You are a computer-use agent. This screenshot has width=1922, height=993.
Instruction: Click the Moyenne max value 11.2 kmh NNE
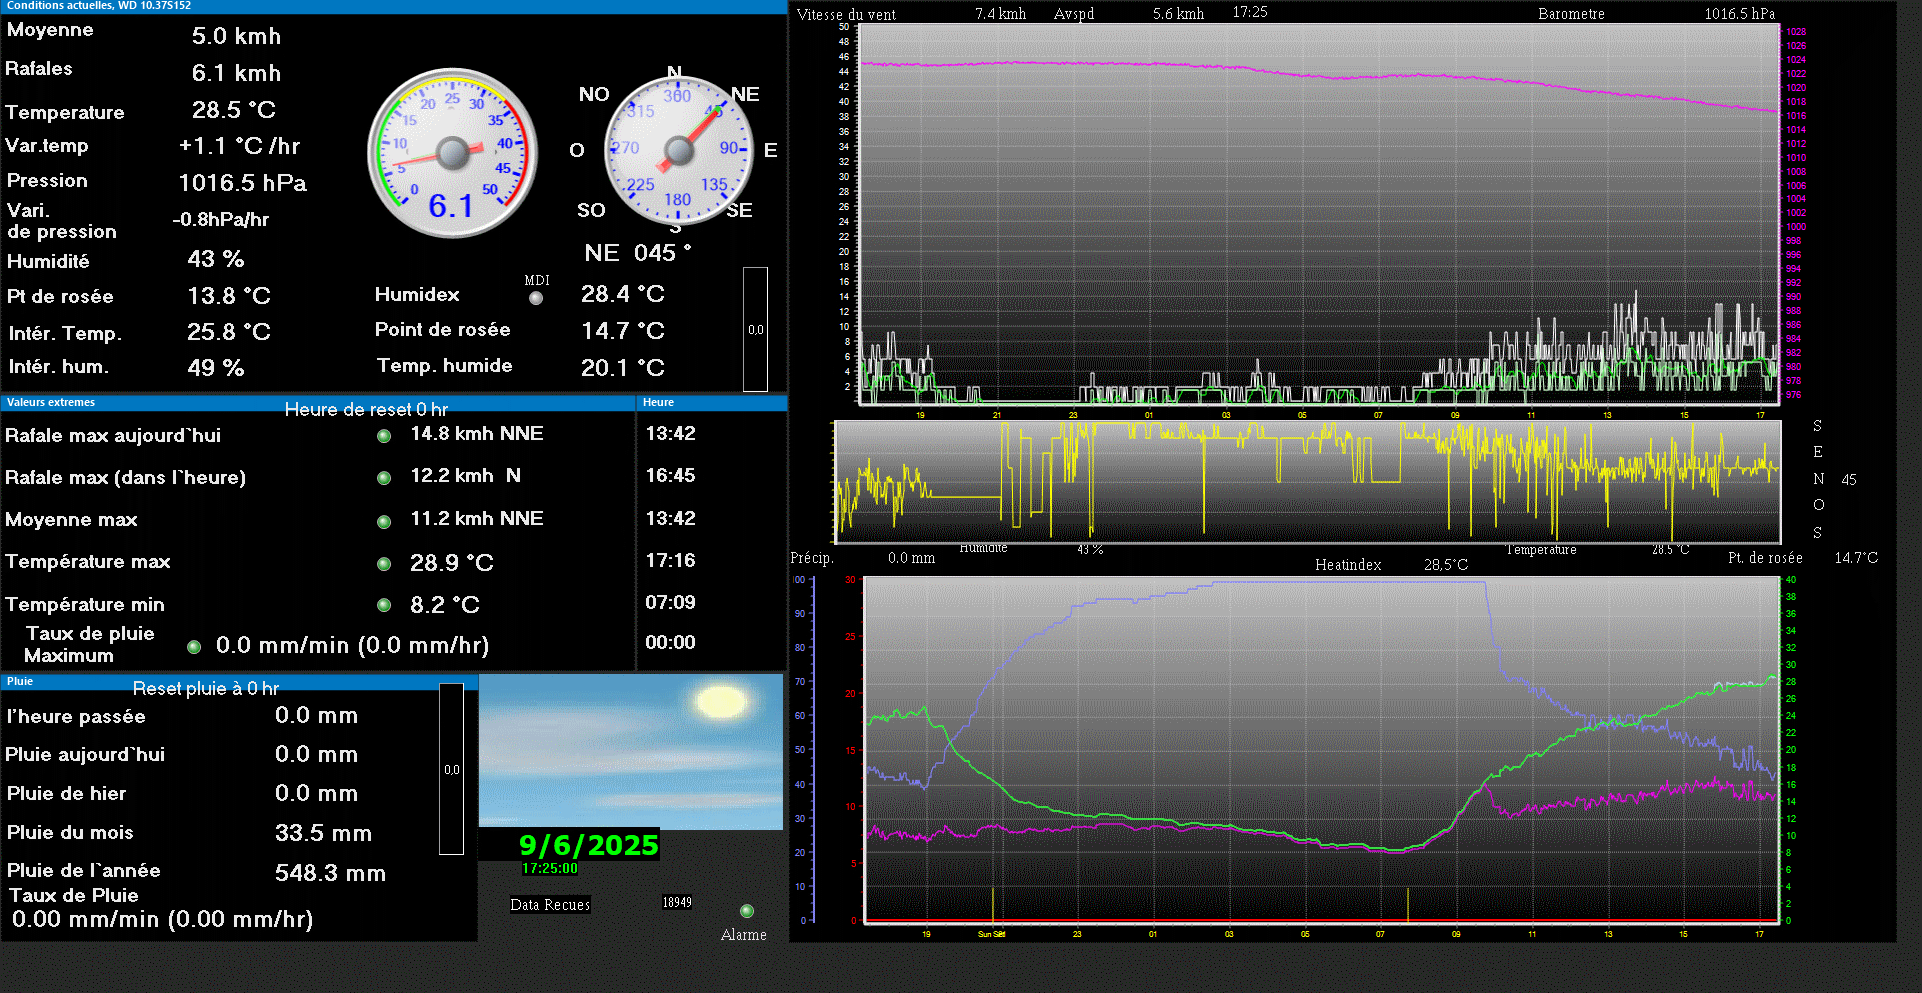(477, 519)
